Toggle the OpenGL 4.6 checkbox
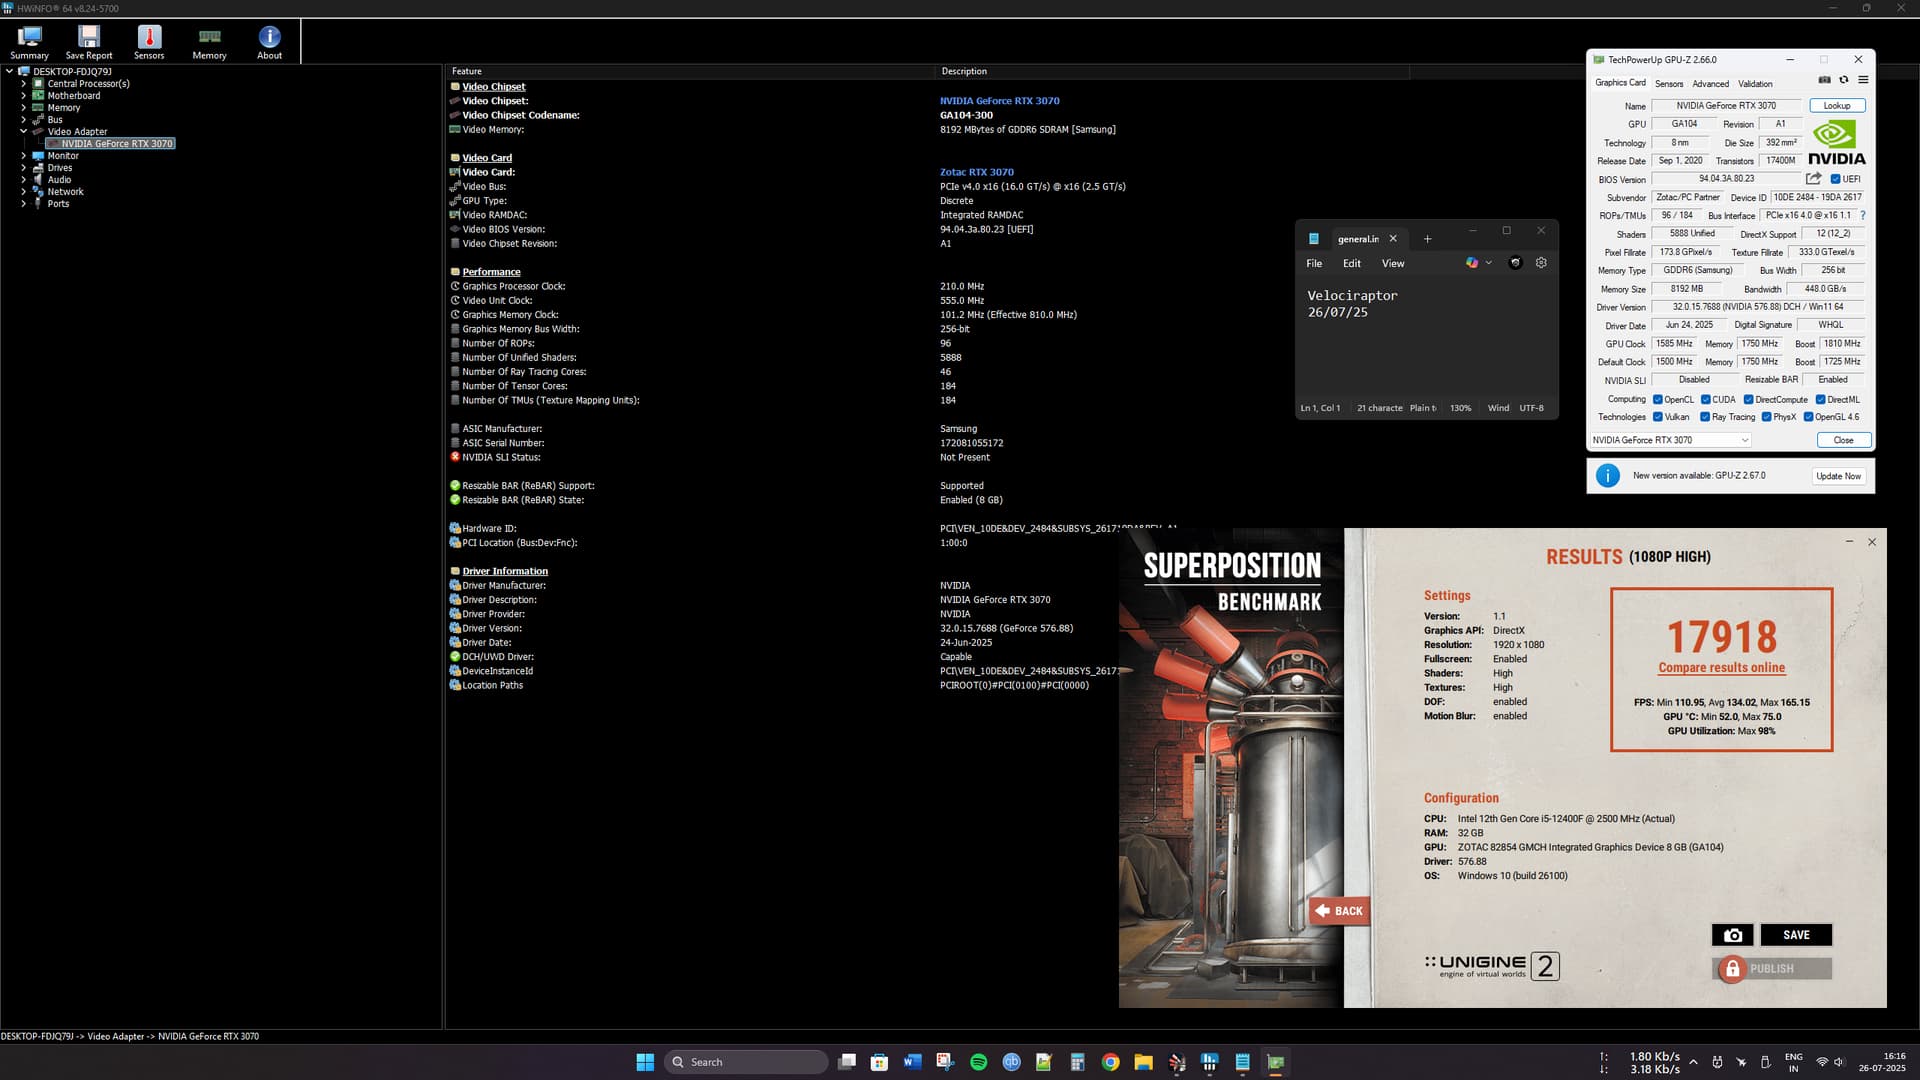This screenshot has width=1920, height=1080. tap(1808, 417)
